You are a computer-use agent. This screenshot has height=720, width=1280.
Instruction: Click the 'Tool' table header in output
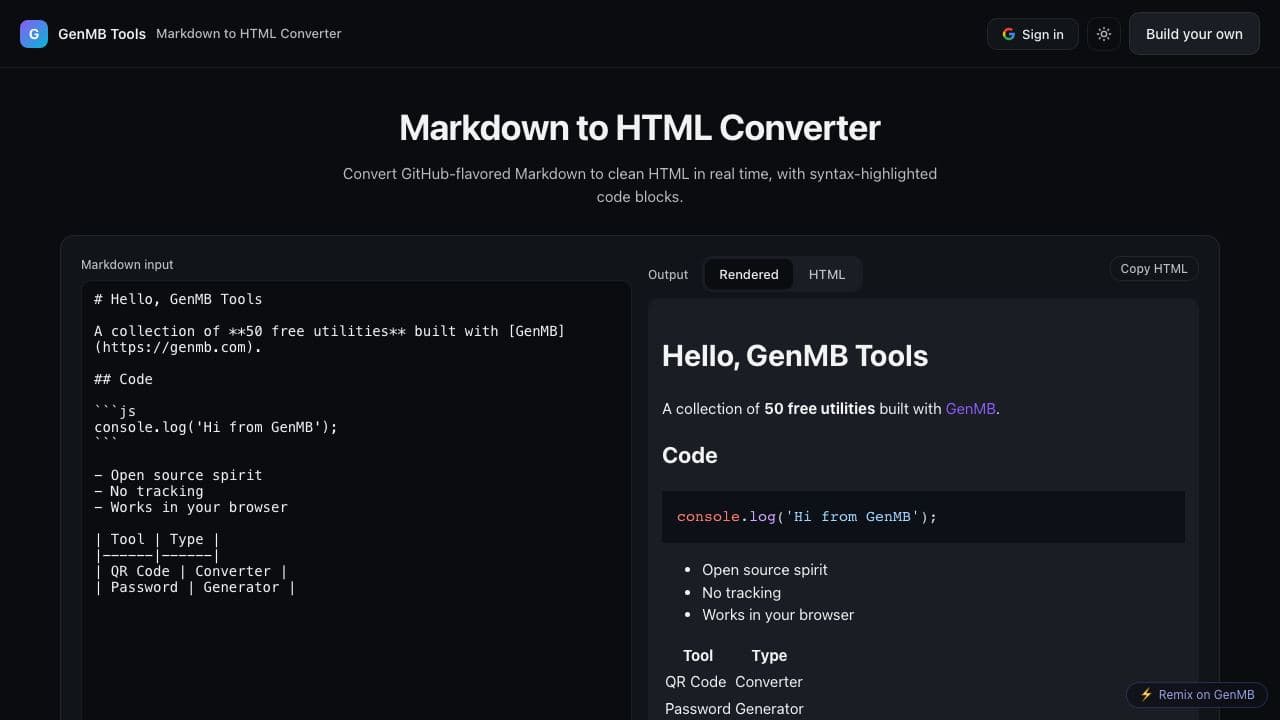pos(698,656)
